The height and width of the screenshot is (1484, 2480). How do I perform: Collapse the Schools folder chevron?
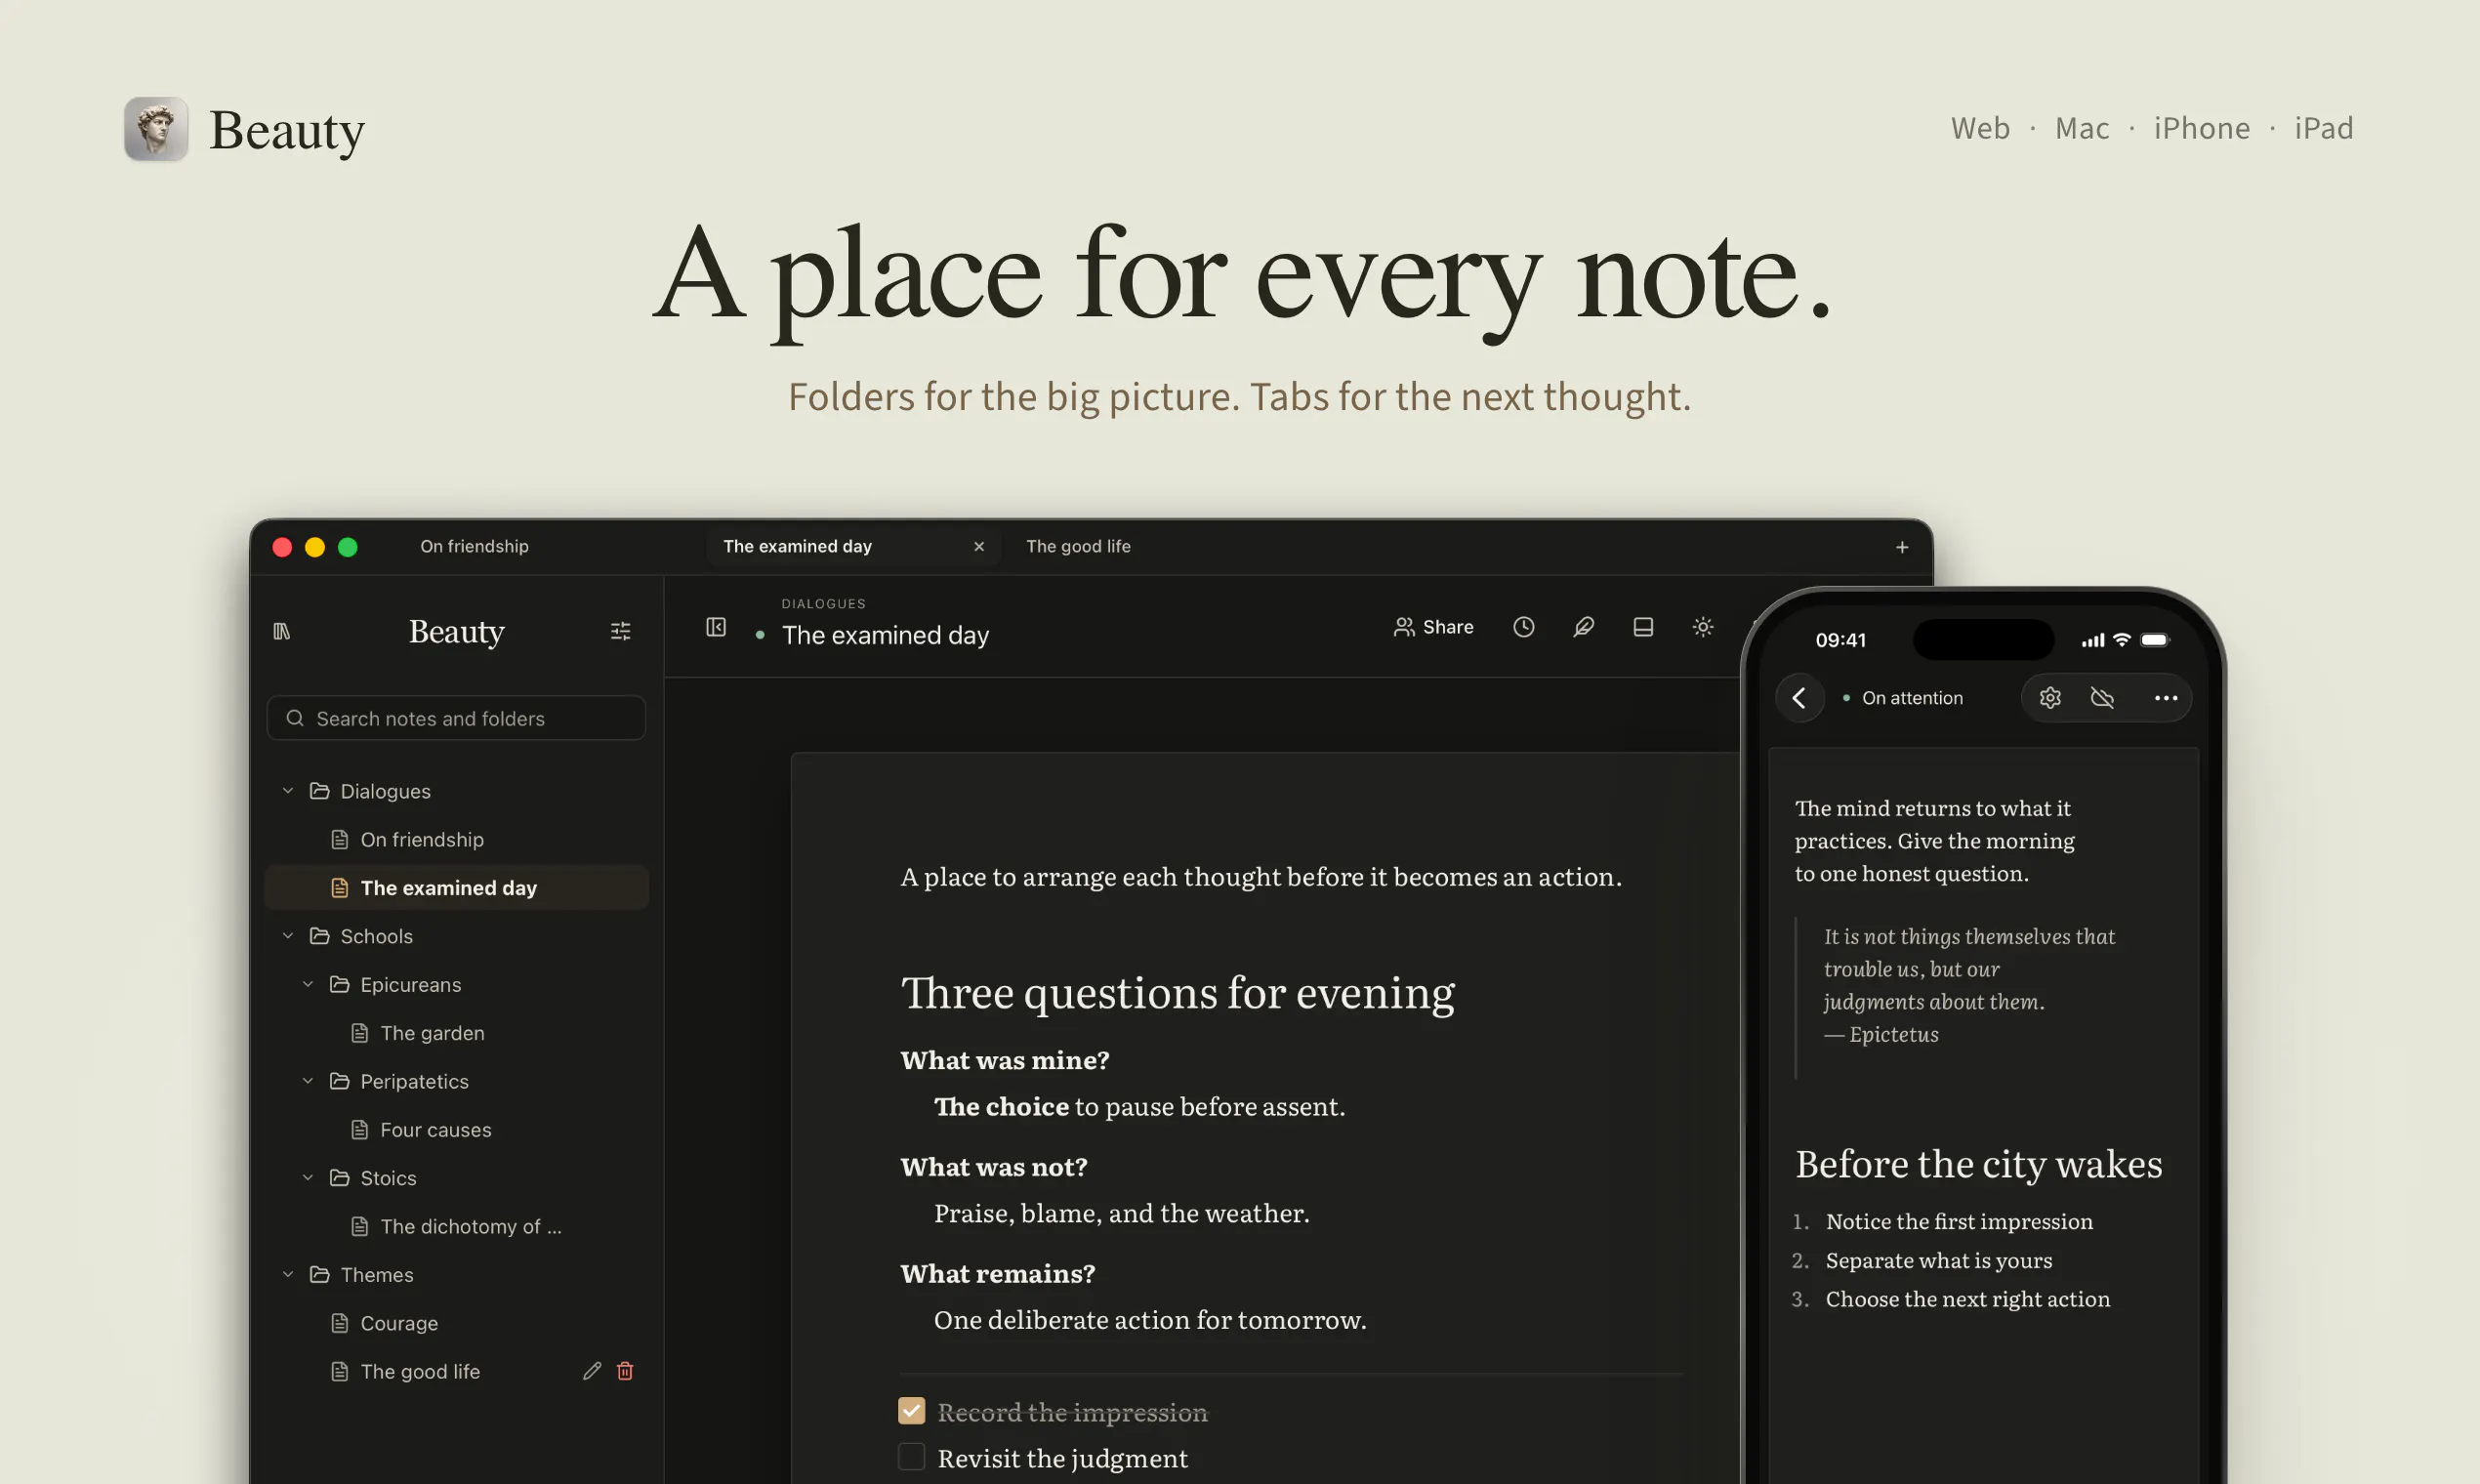288,936
